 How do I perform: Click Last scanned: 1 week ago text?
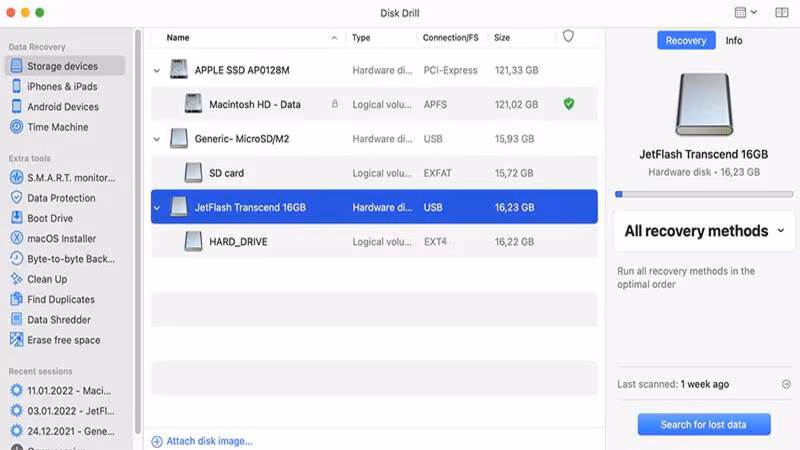673,384
